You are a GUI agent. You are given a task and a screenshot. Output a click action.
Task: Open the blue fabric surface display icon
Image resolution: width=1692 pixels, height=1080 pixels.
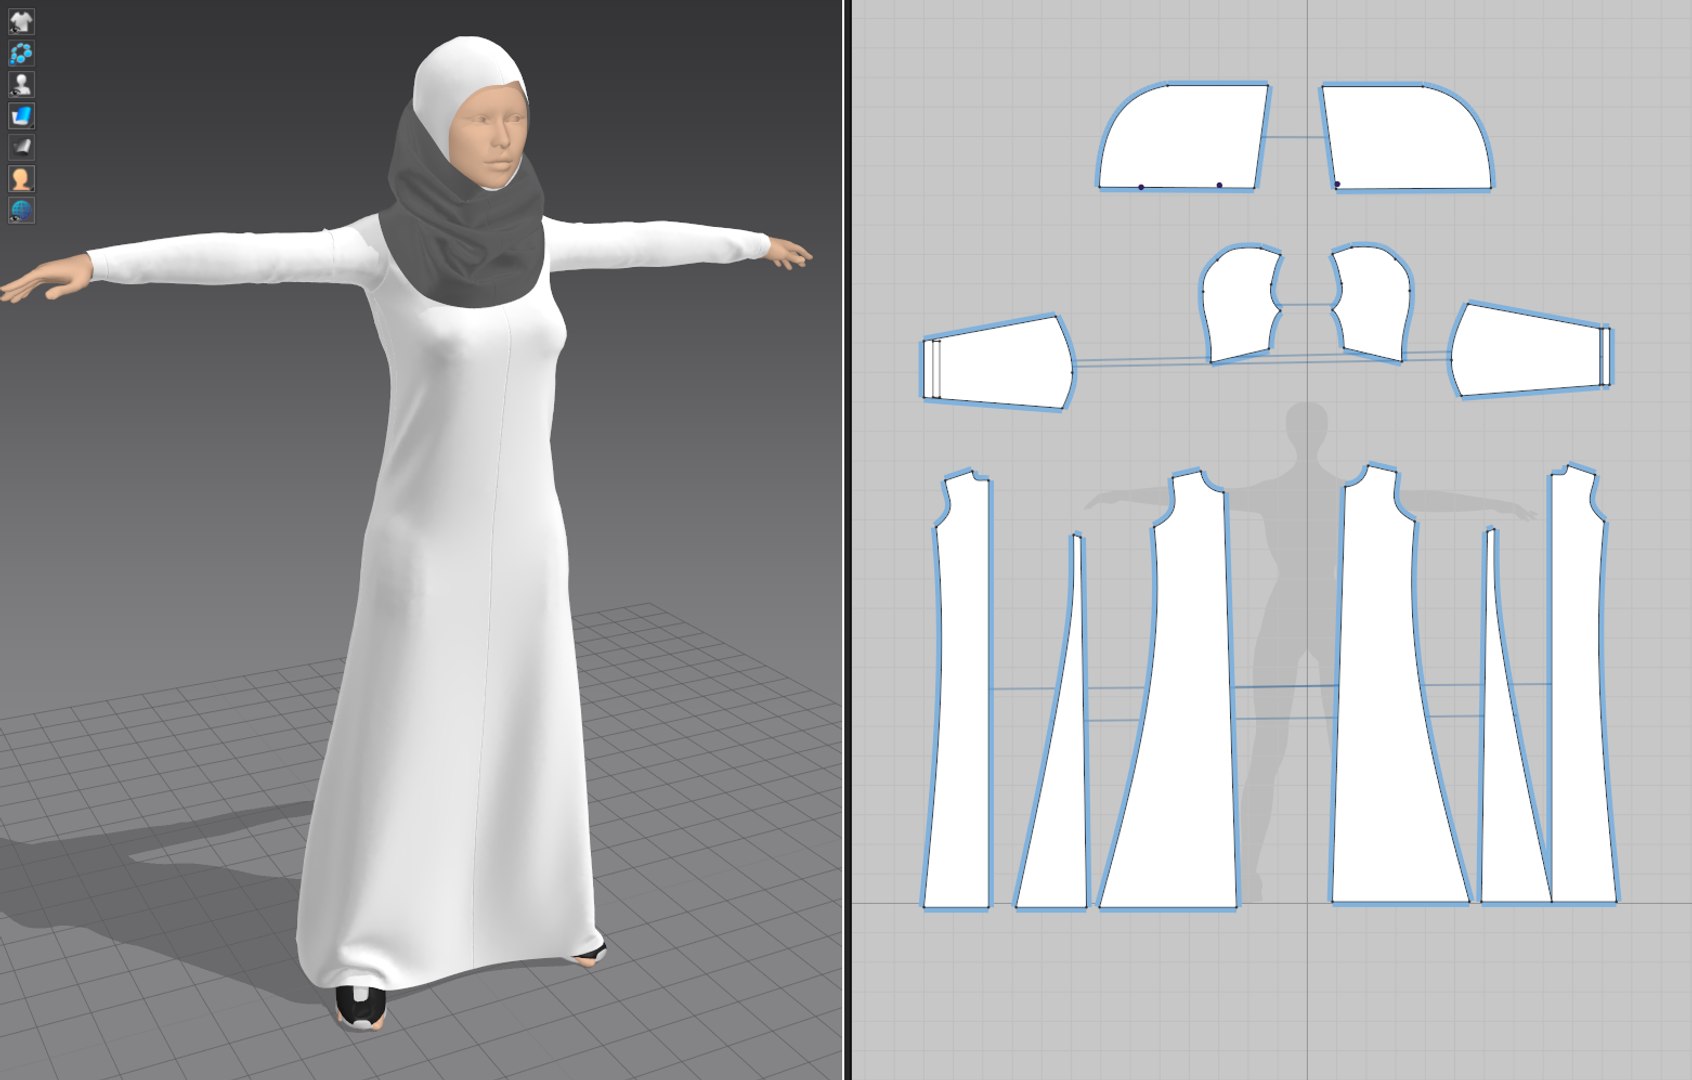pyautogui.click(x=21, y=116)
